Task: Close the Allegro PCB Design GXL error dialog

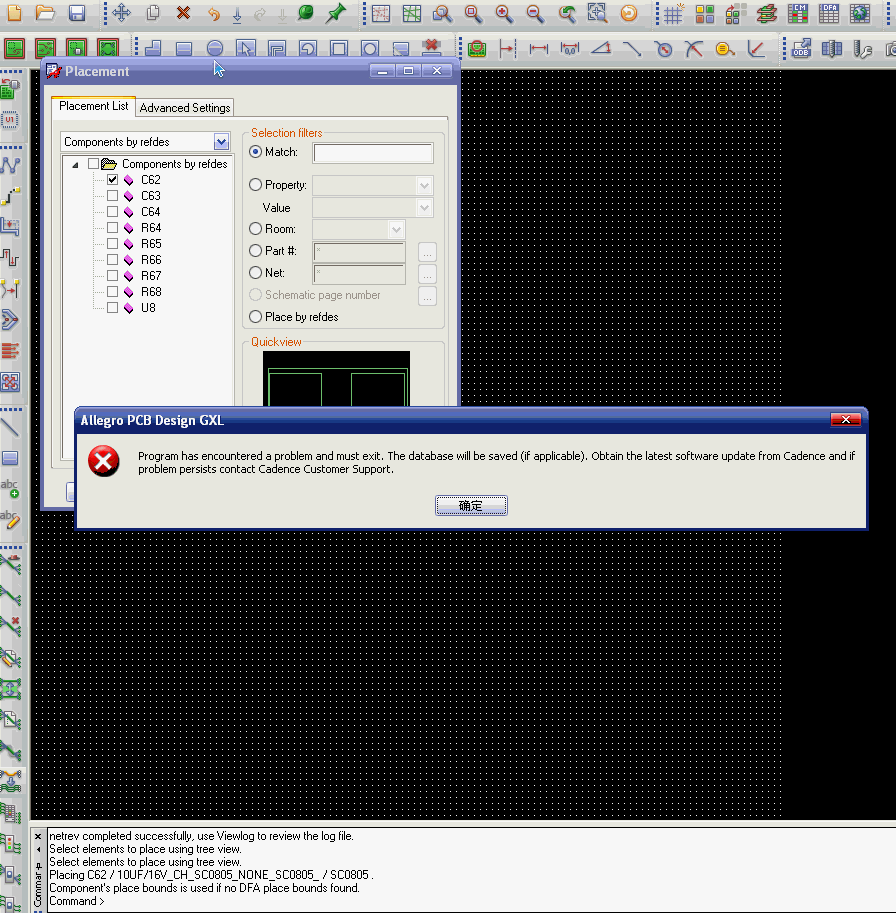Action: (x=845, y=420)
